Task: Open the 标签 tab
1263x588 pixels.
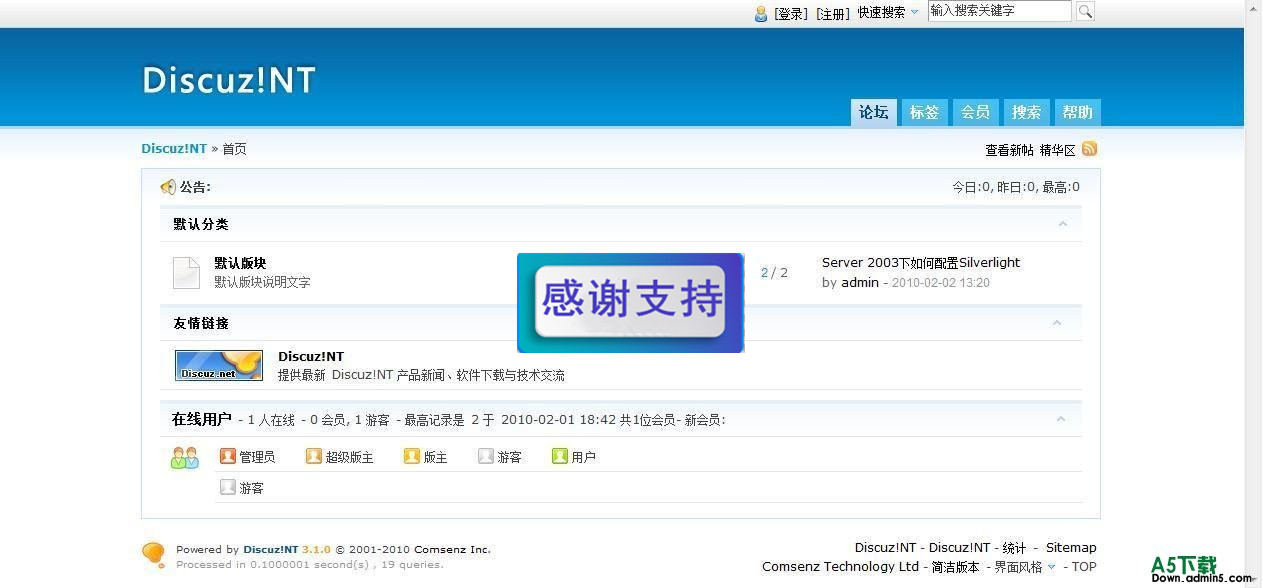Action: 924,113
